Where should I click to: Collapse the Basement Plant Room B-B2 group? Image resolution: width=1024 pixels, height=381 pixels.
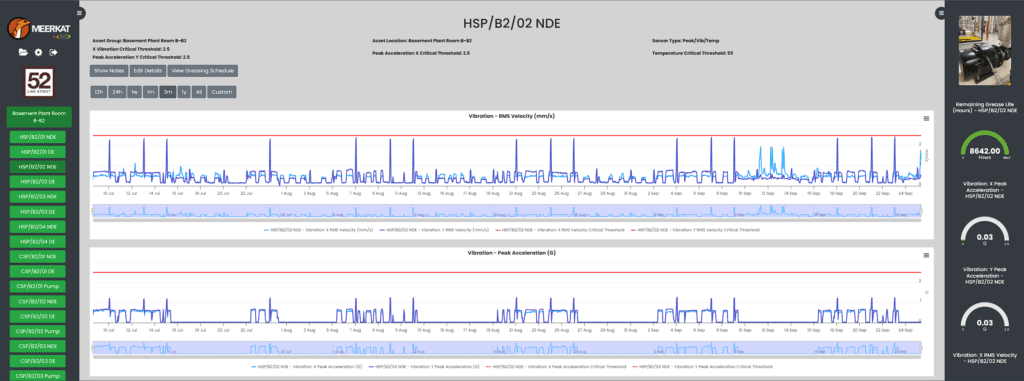tap(39, 117)
